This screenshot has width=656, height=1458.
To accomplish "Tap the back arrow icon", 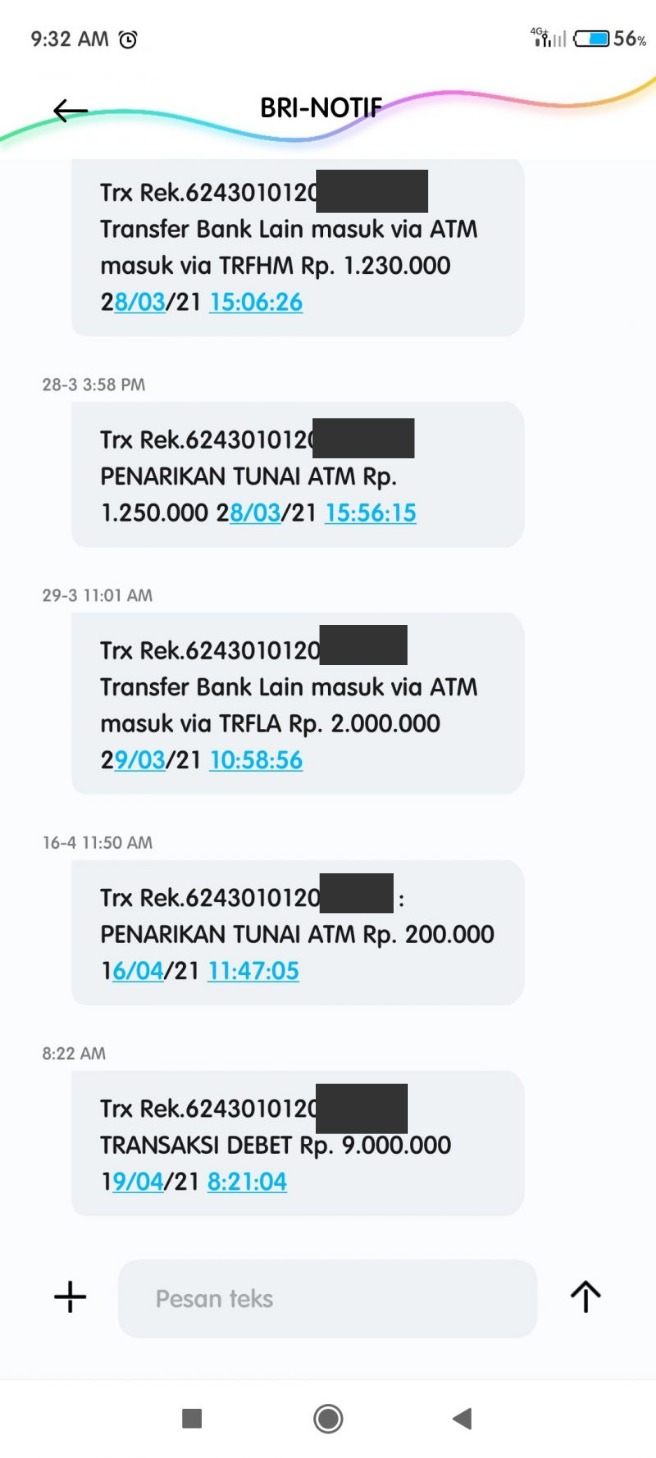I will click(x=70, y=111).
